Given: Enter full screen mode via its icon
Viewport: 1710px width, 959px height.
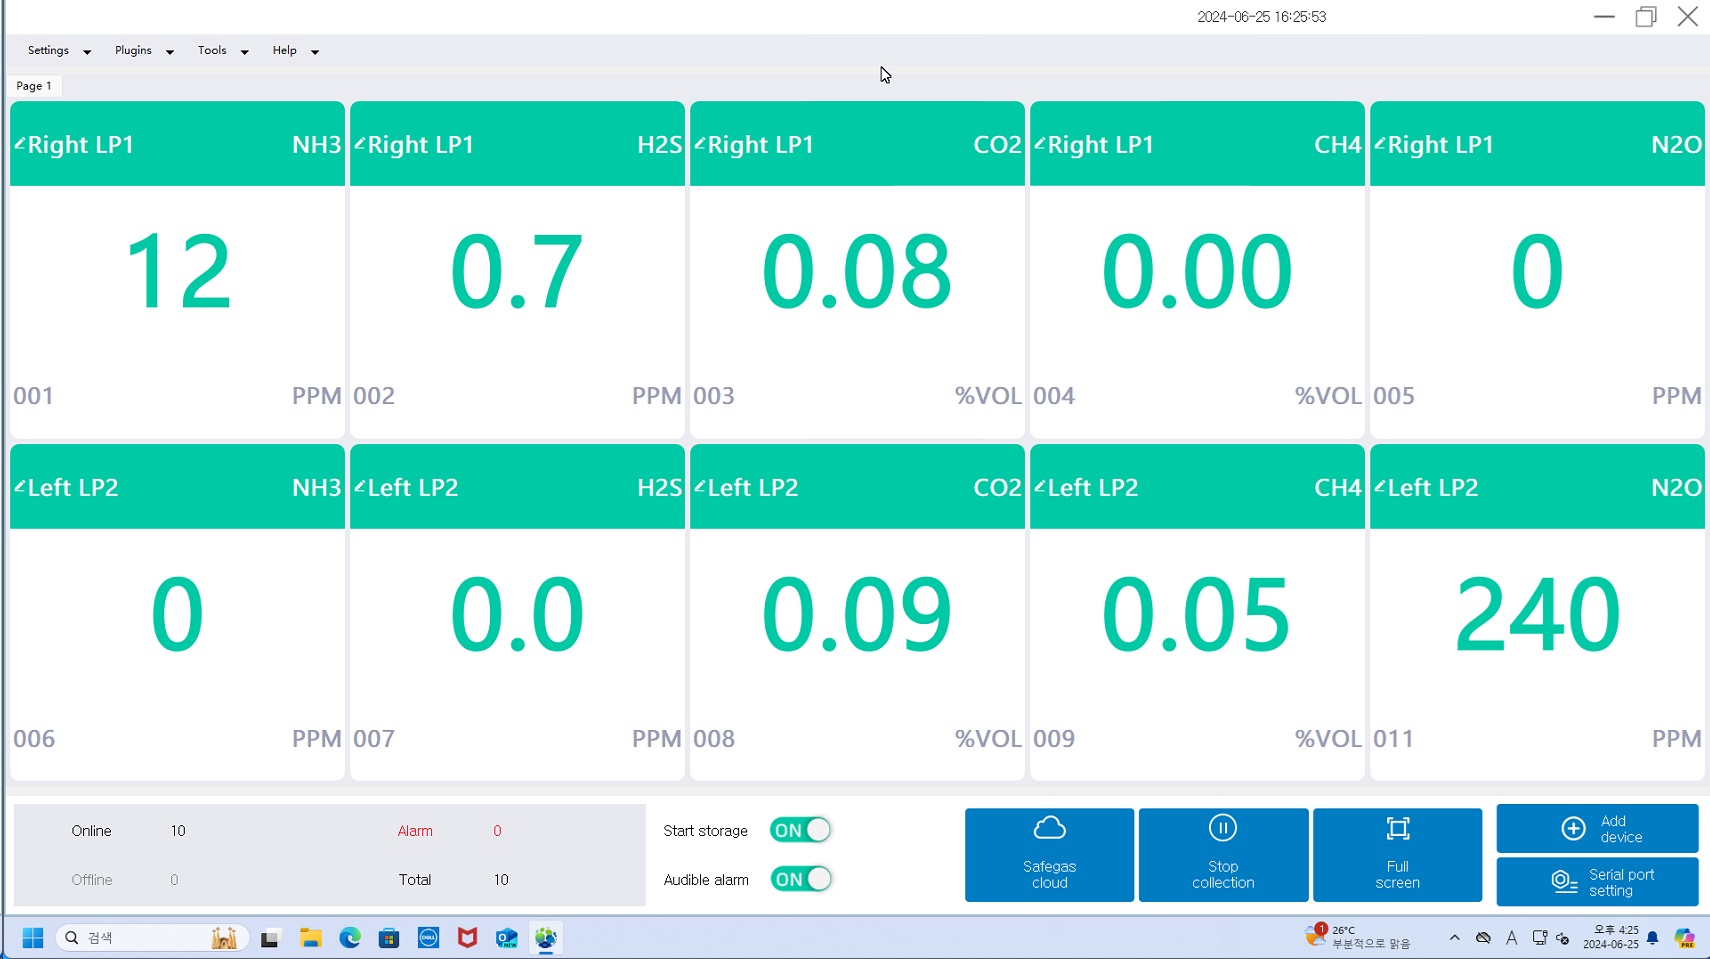Looking at the screenshot, I should 1397,829.
